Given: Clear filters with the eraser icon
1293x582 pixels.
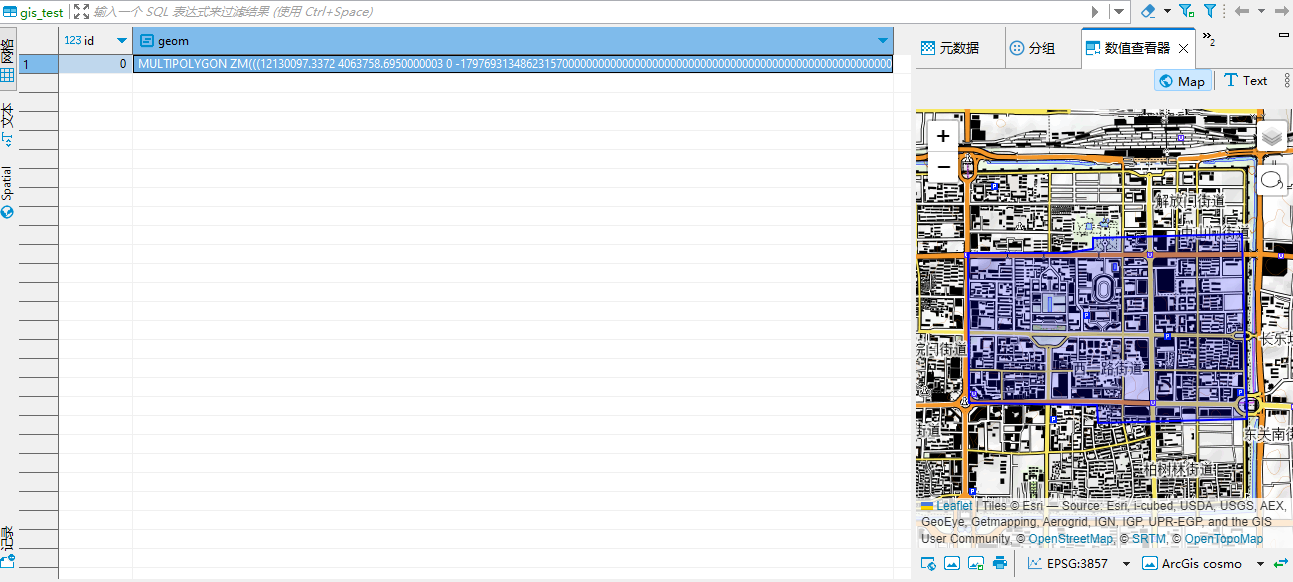Looking at the screenshot, I should (1148, 11).
